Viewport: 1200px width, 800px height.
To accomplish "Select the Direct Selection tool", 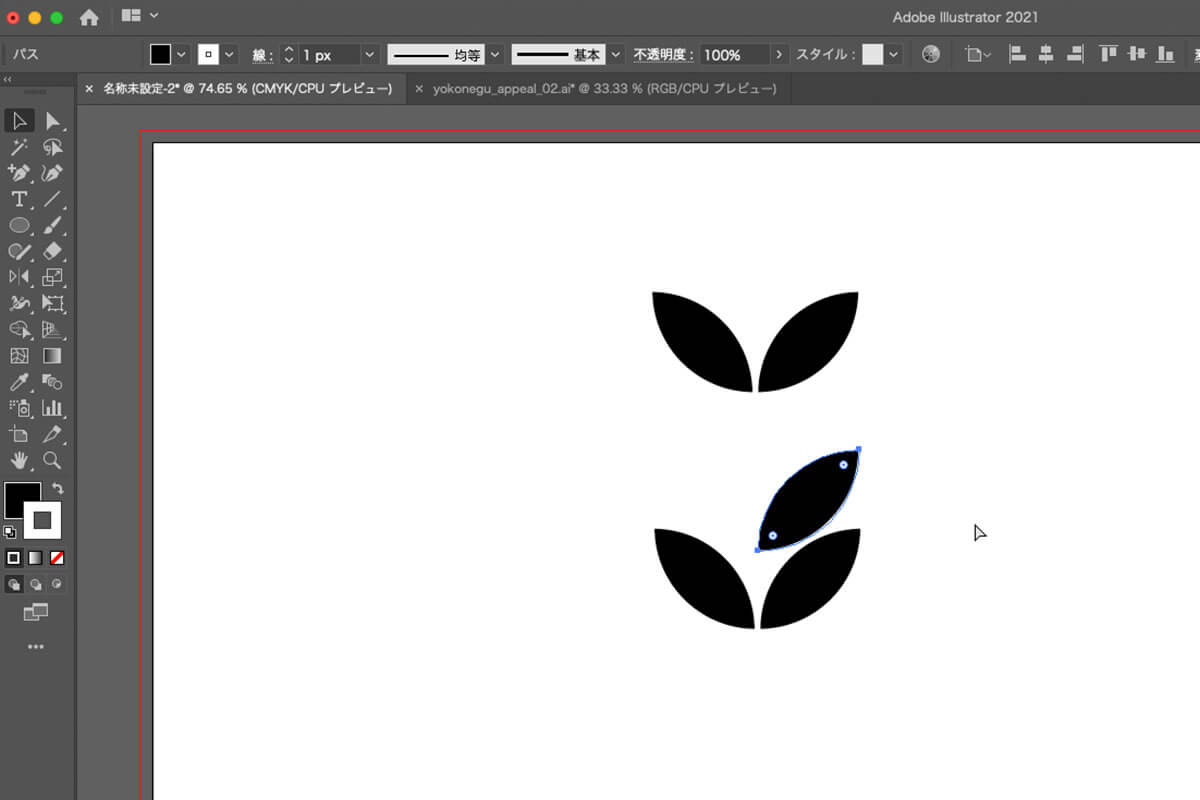I will click(53, 121).
